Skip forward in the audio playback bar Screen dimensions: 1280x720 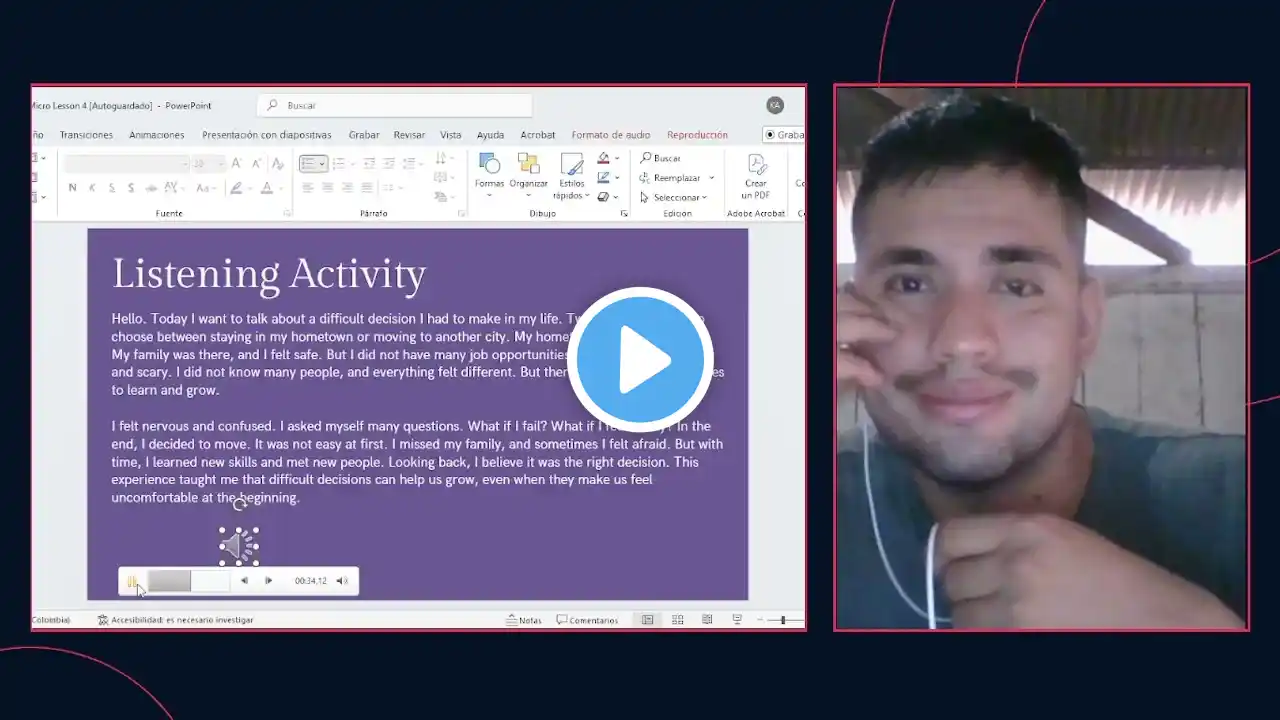[x=269, y=581]
